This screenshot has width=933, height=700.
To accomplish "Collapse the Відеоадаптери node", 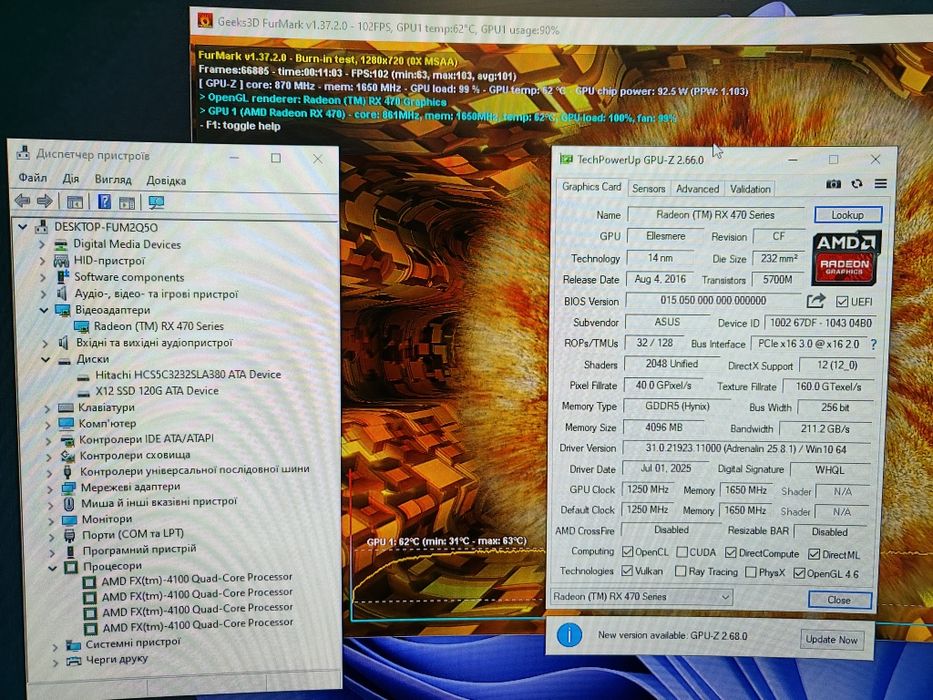I will (x=44, y=310).
